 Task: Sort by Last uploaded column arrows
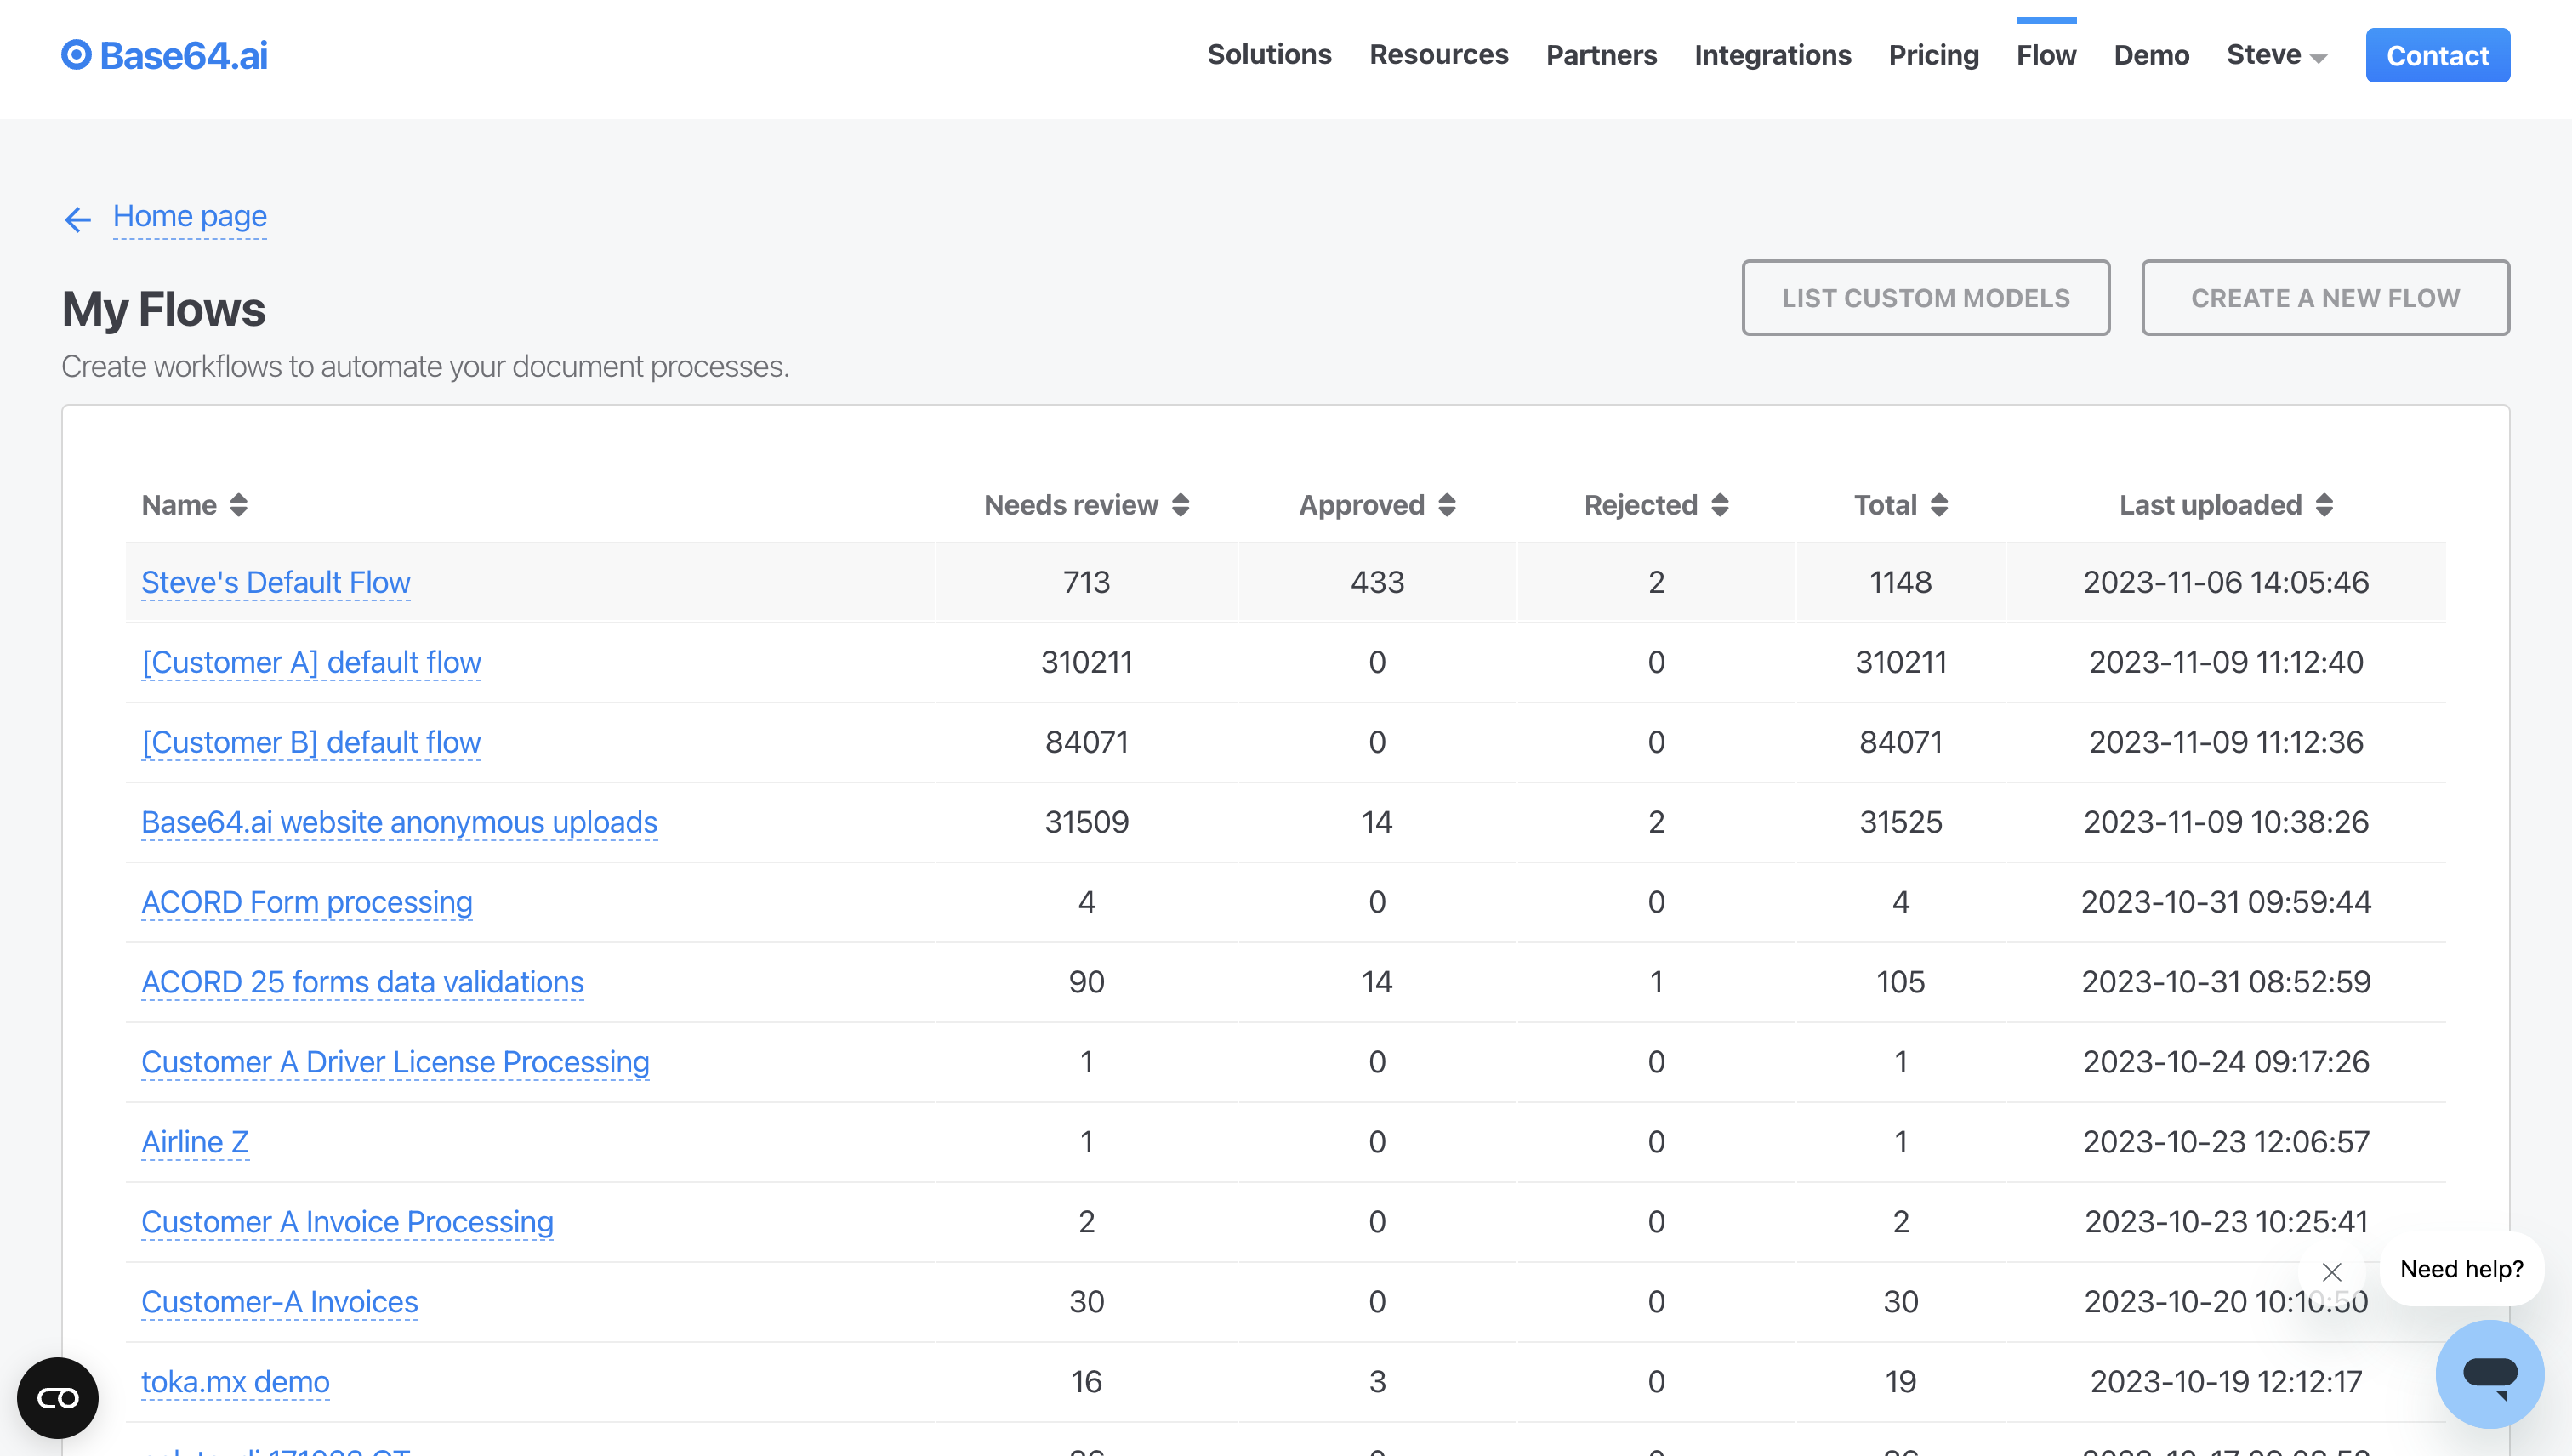click(x=2324, y=505)
